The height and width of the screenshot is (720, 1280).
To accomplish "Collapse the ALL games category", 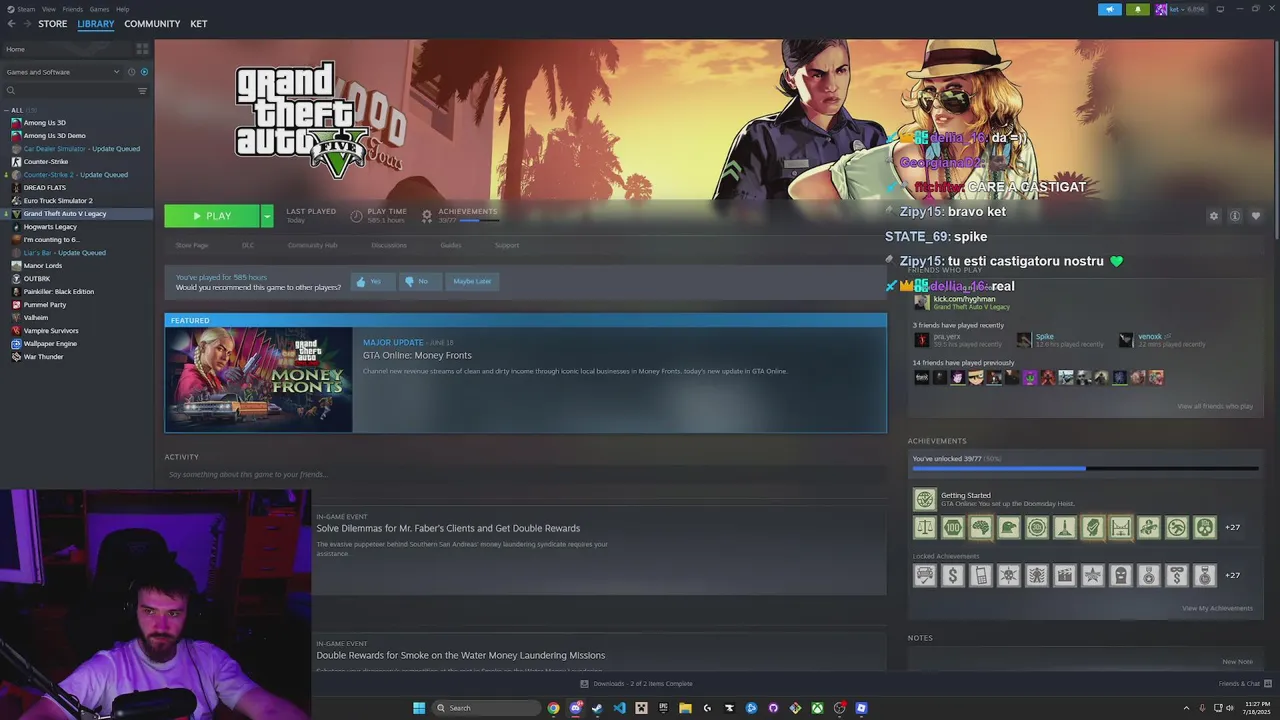I will (7, 110).
